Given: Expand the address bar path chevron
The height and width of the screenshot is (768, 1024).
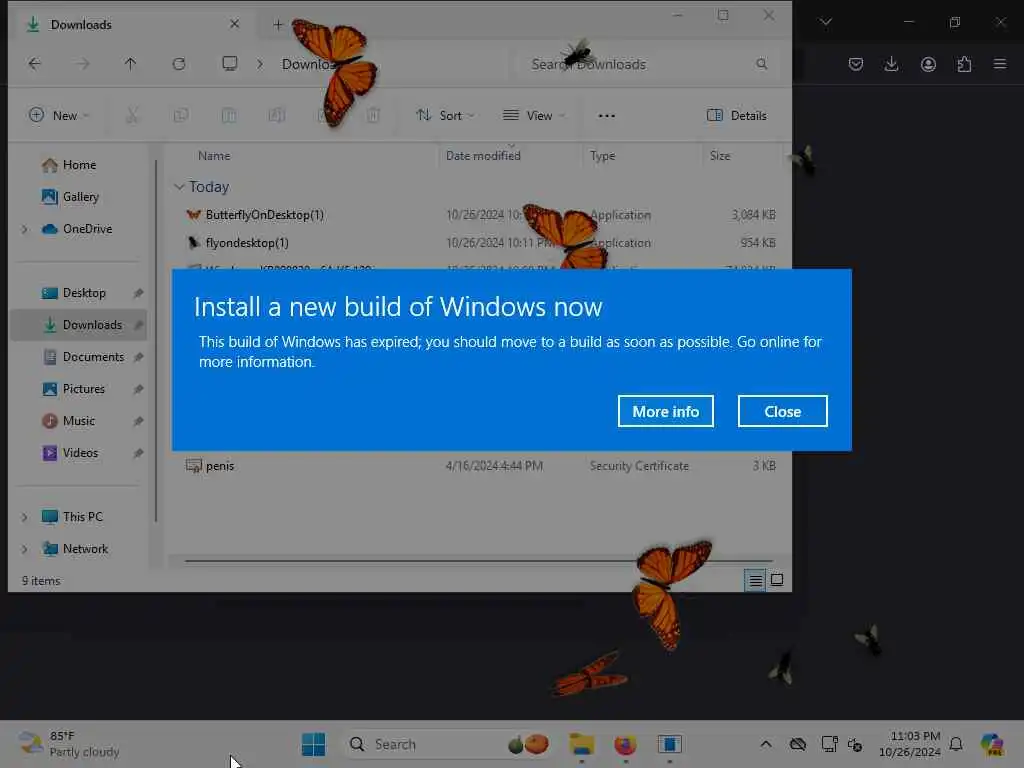Looking at the screenshot, I should pyautogui.click(x=260, y=64).
